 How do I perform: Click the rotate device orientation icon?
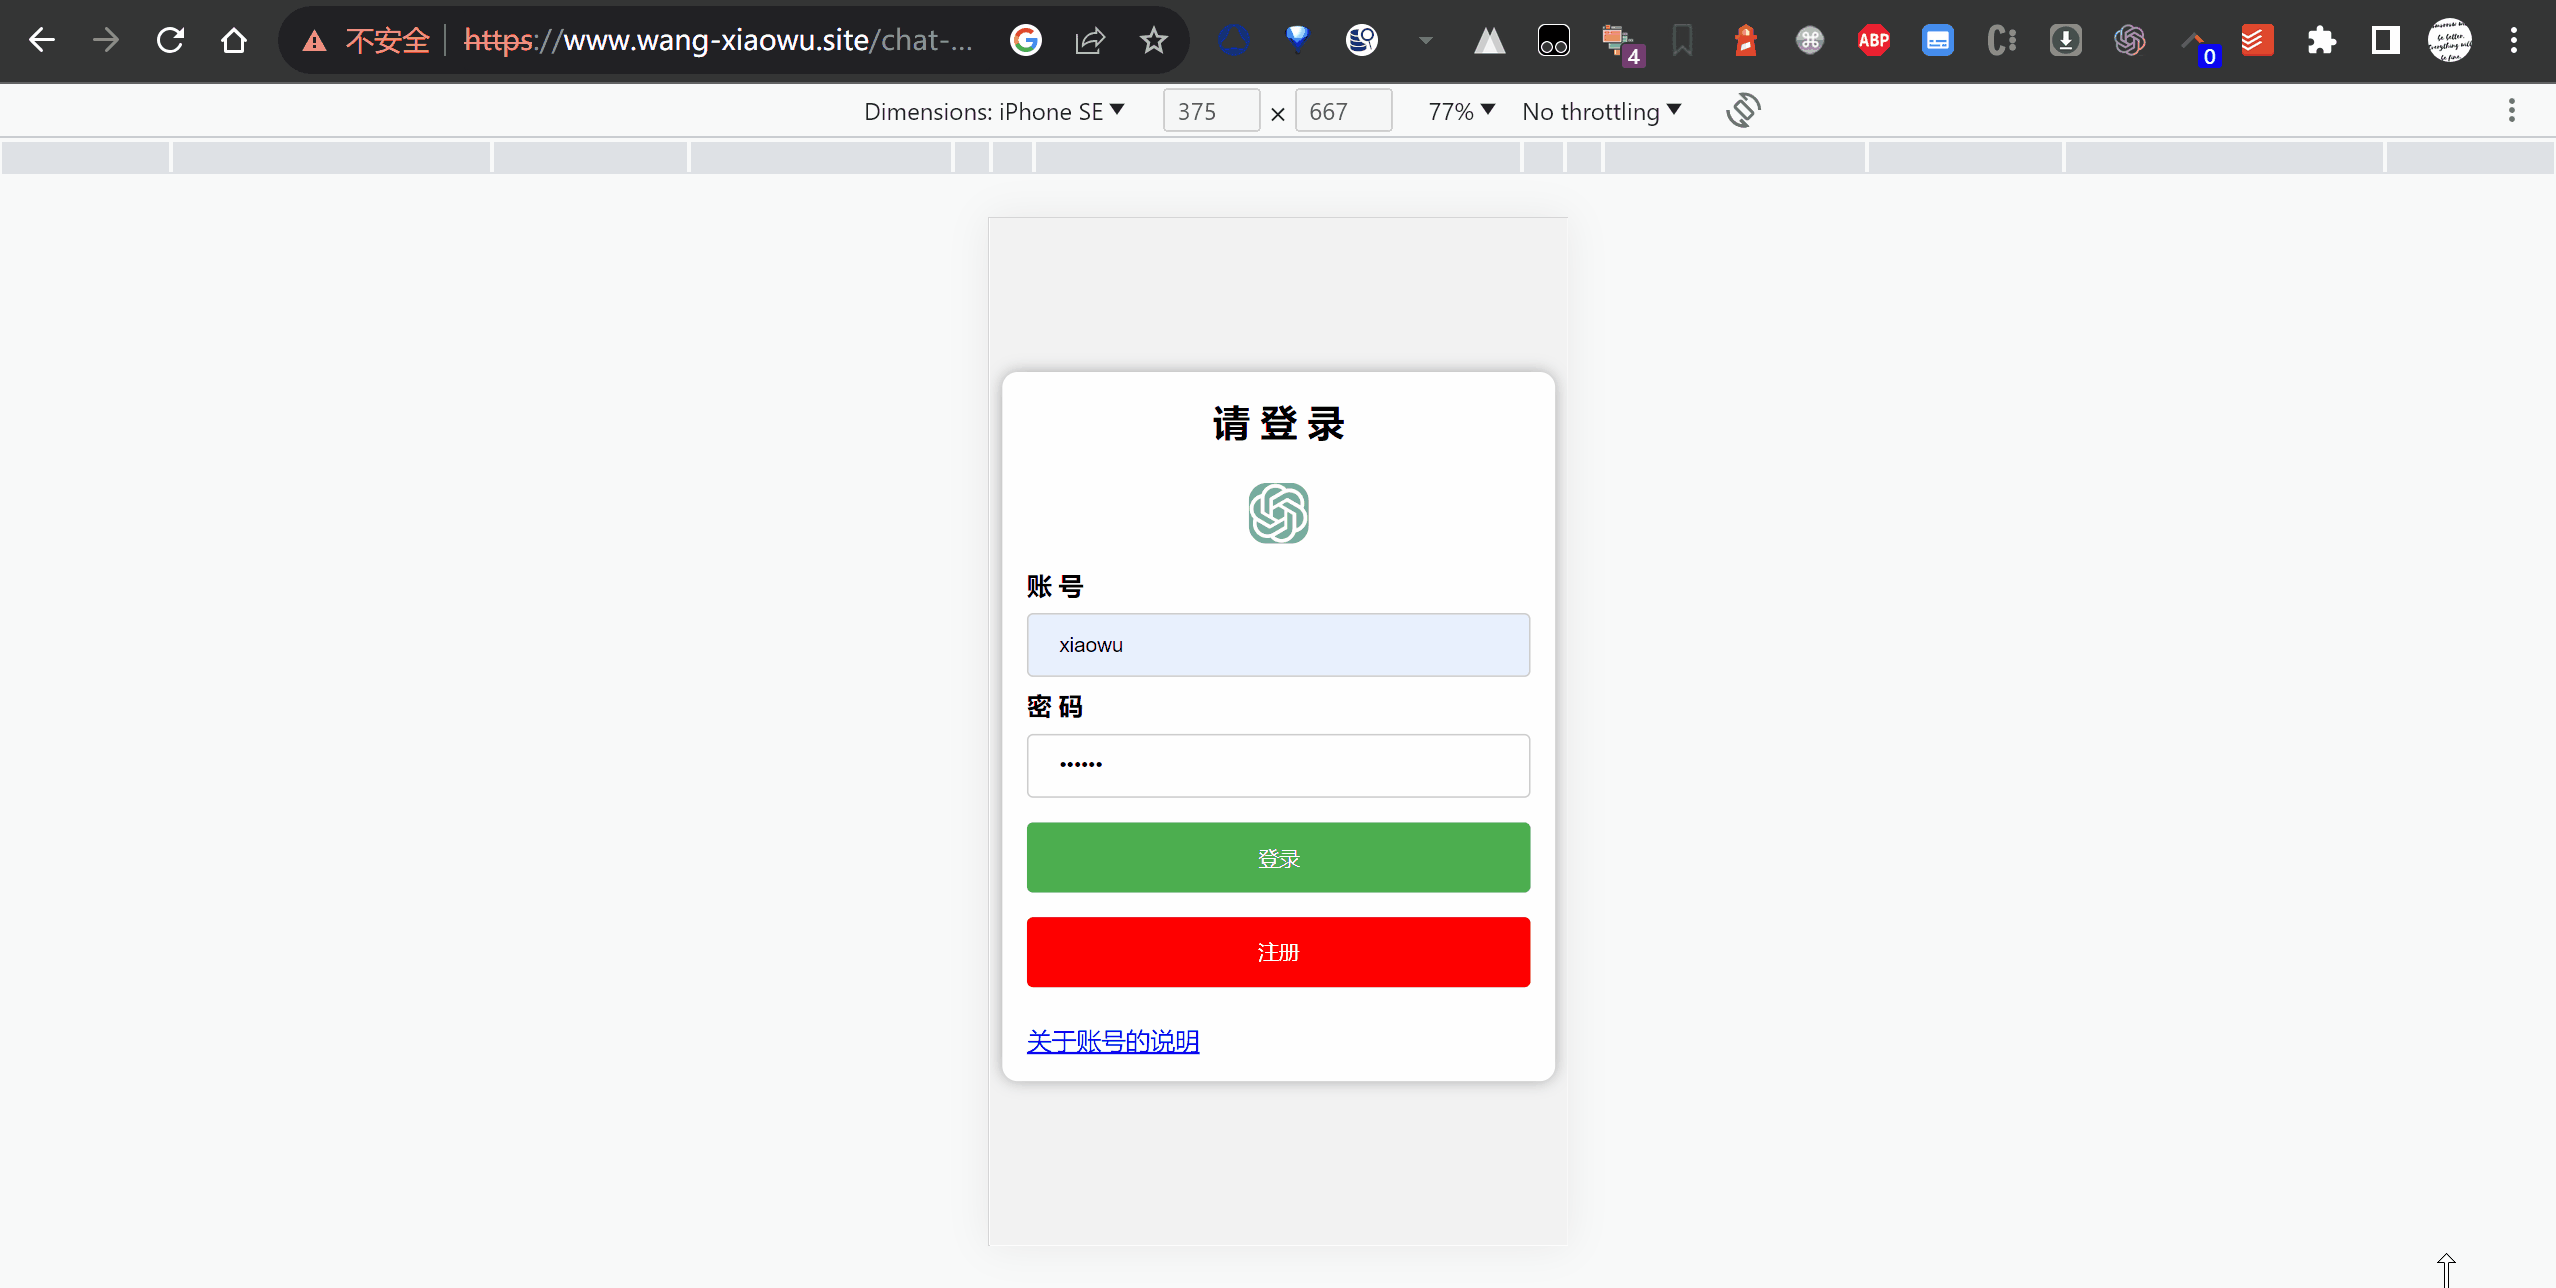pos(1743,110)
